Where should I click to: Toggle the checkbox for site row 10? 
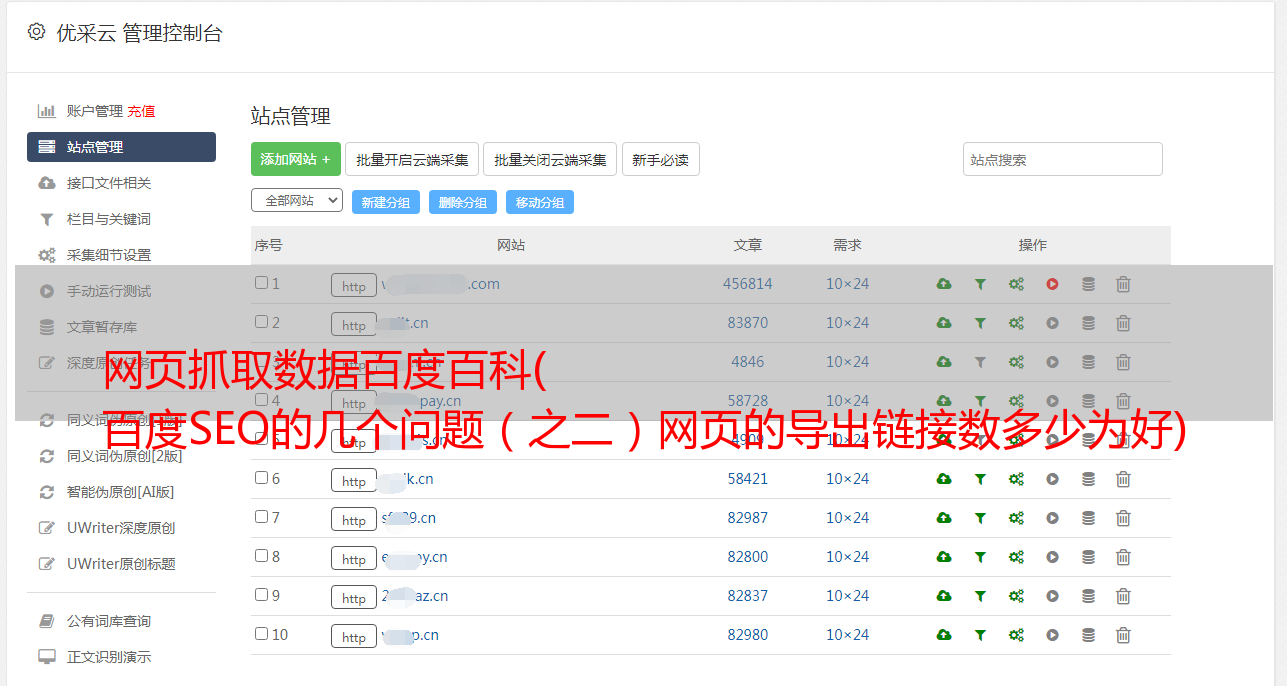coord(261,634)
